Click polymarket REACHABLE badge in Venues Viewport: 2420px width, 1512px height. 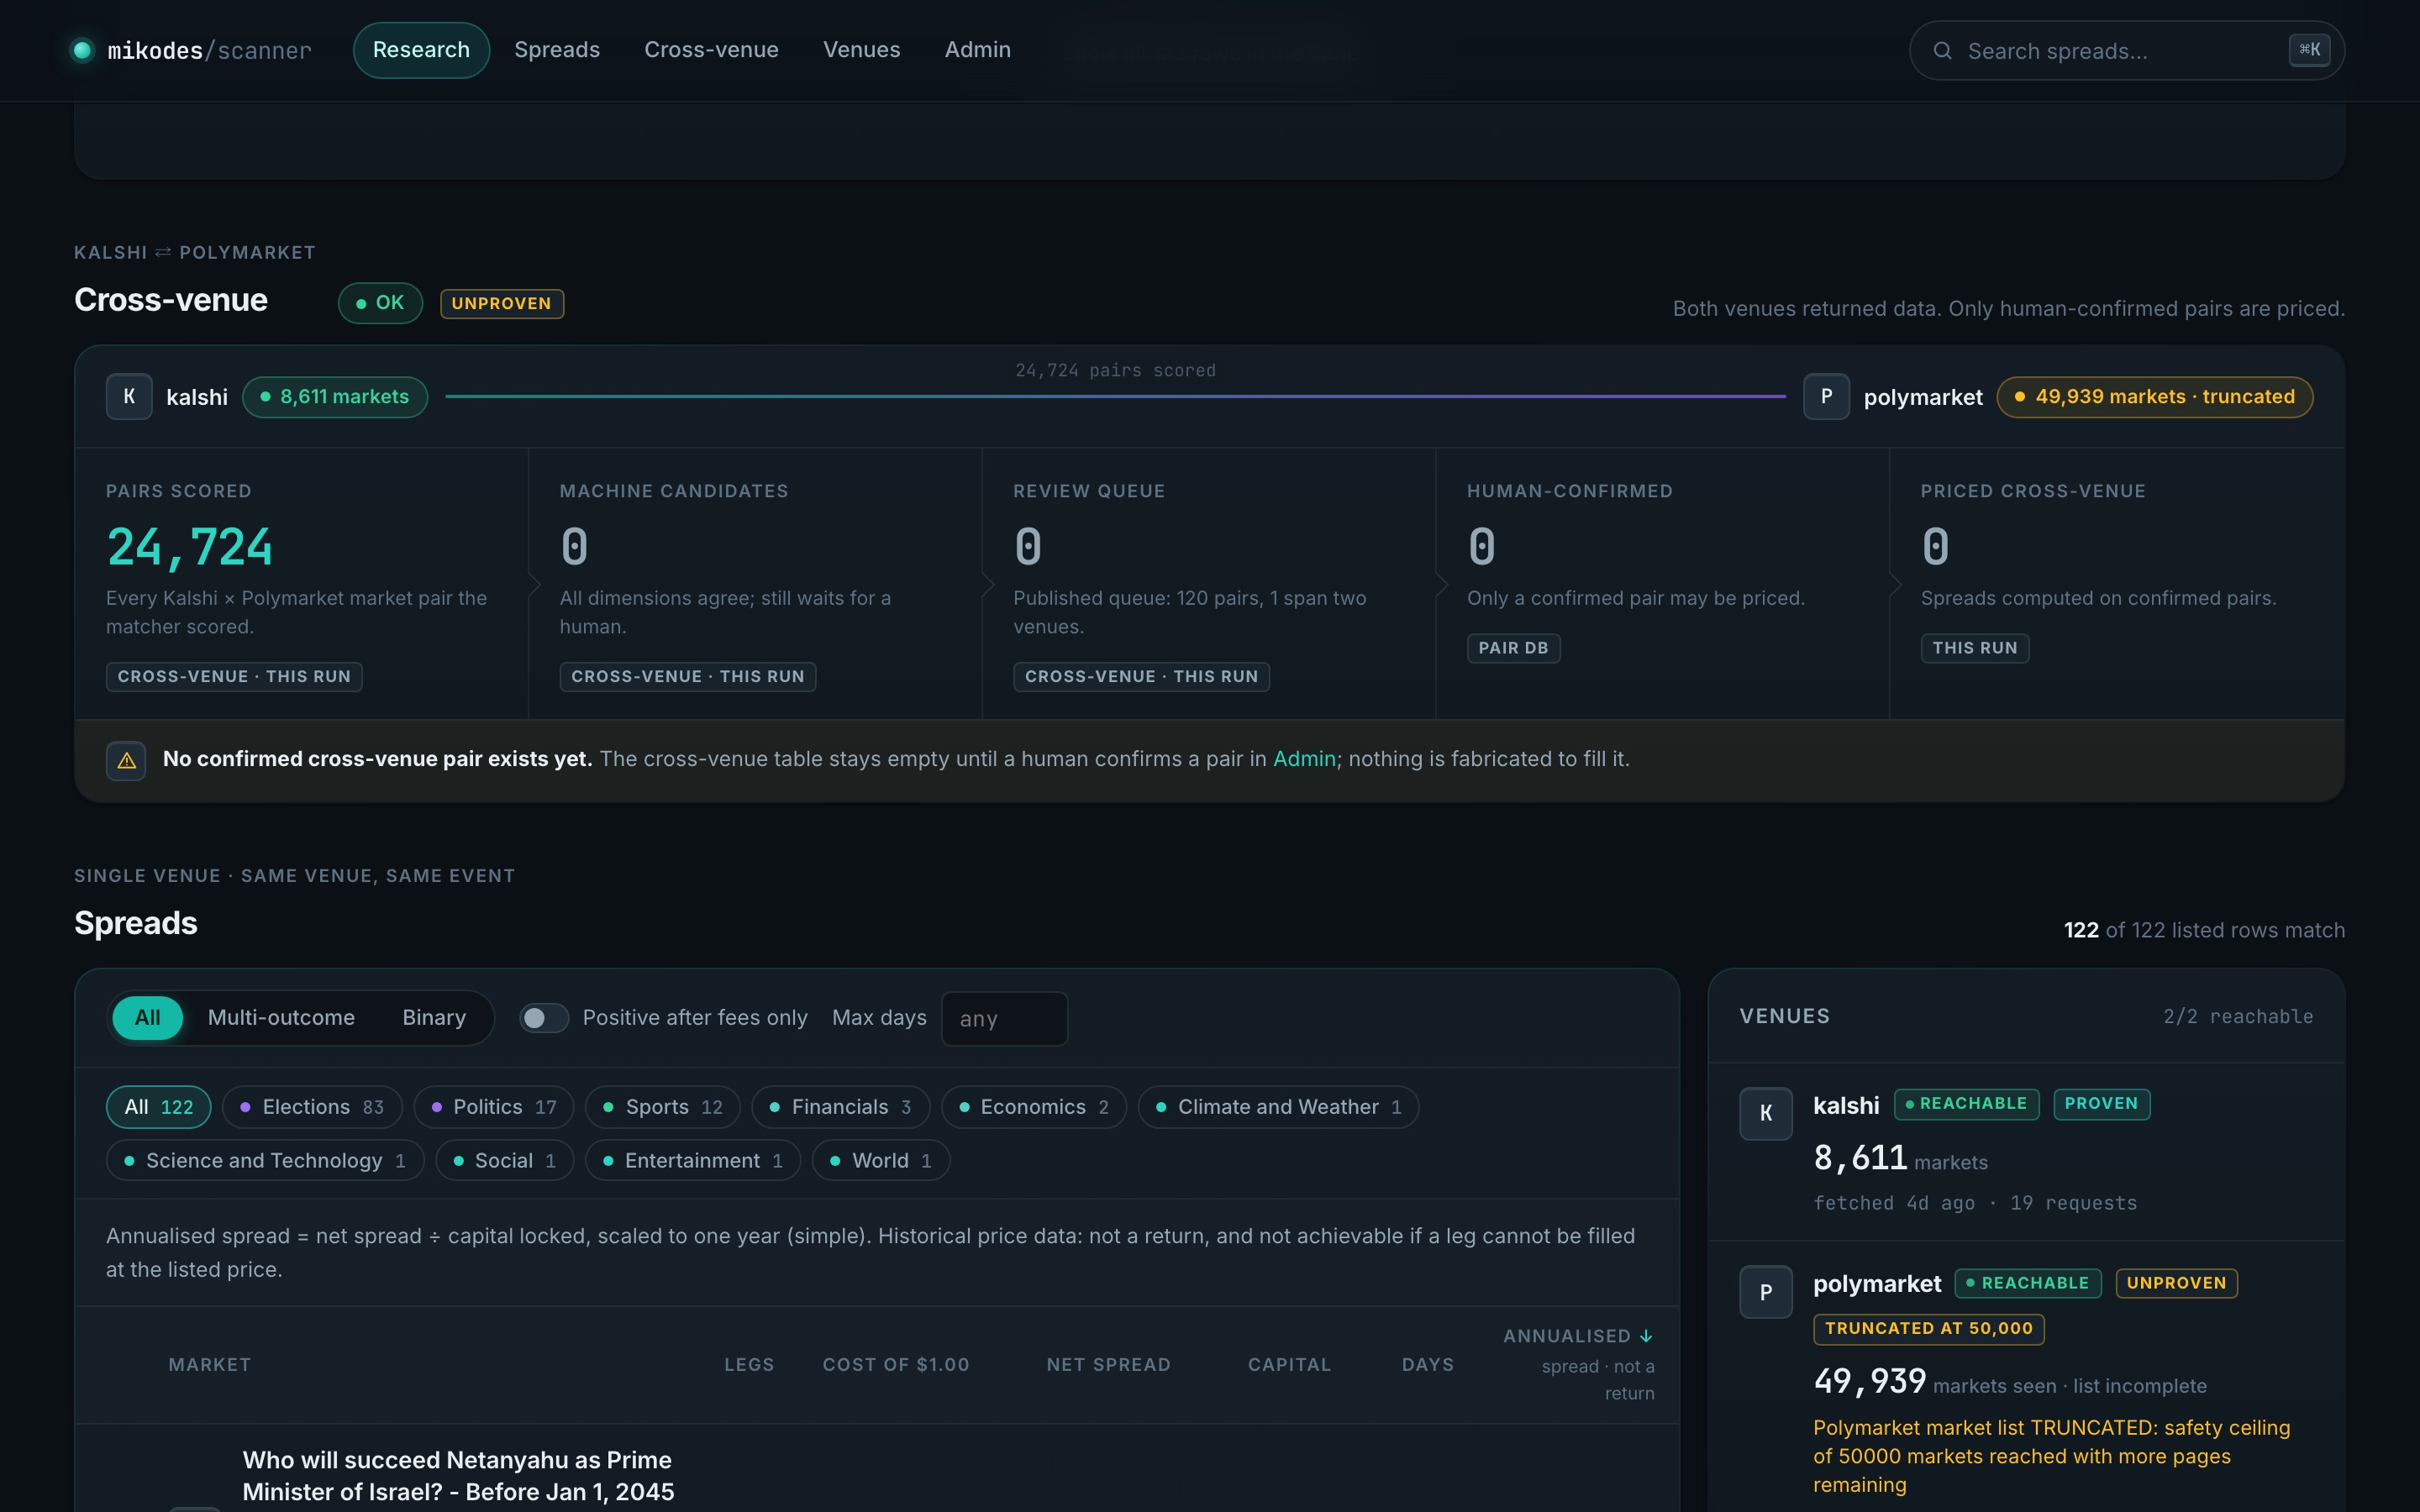tap(2027, 1283)
